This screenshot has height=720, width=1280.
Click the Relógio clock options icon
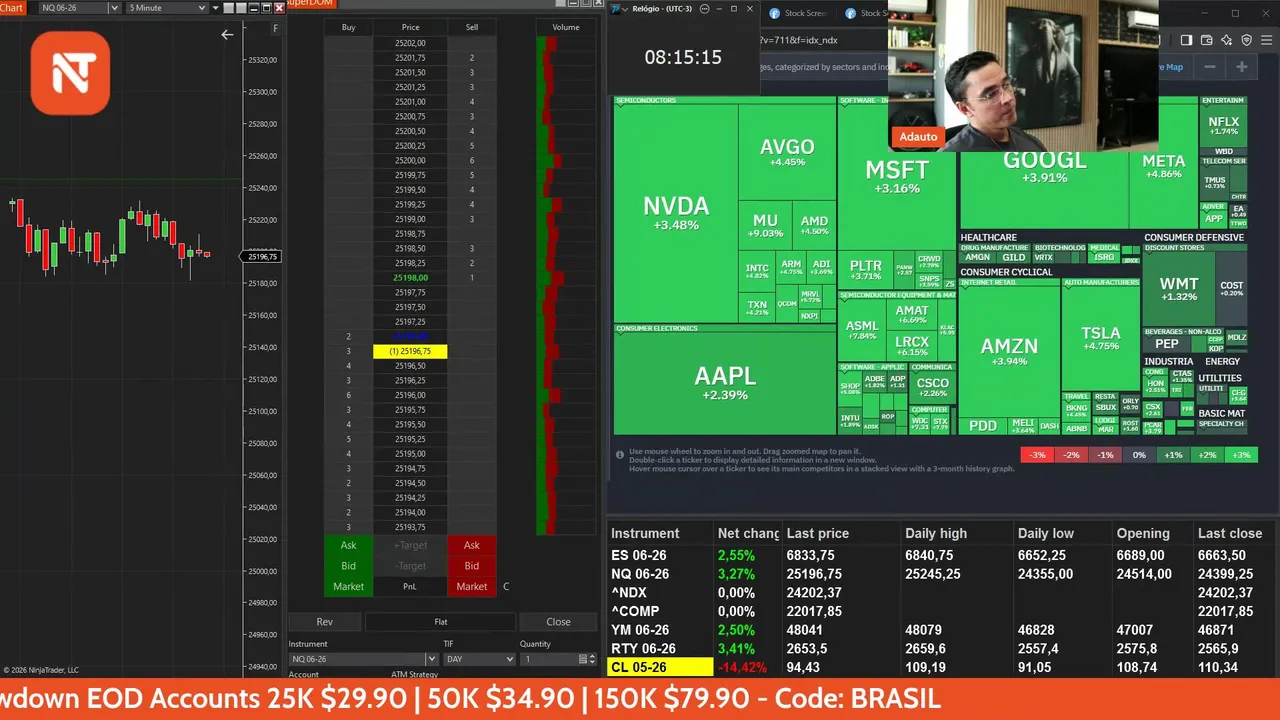pos(704,9)
